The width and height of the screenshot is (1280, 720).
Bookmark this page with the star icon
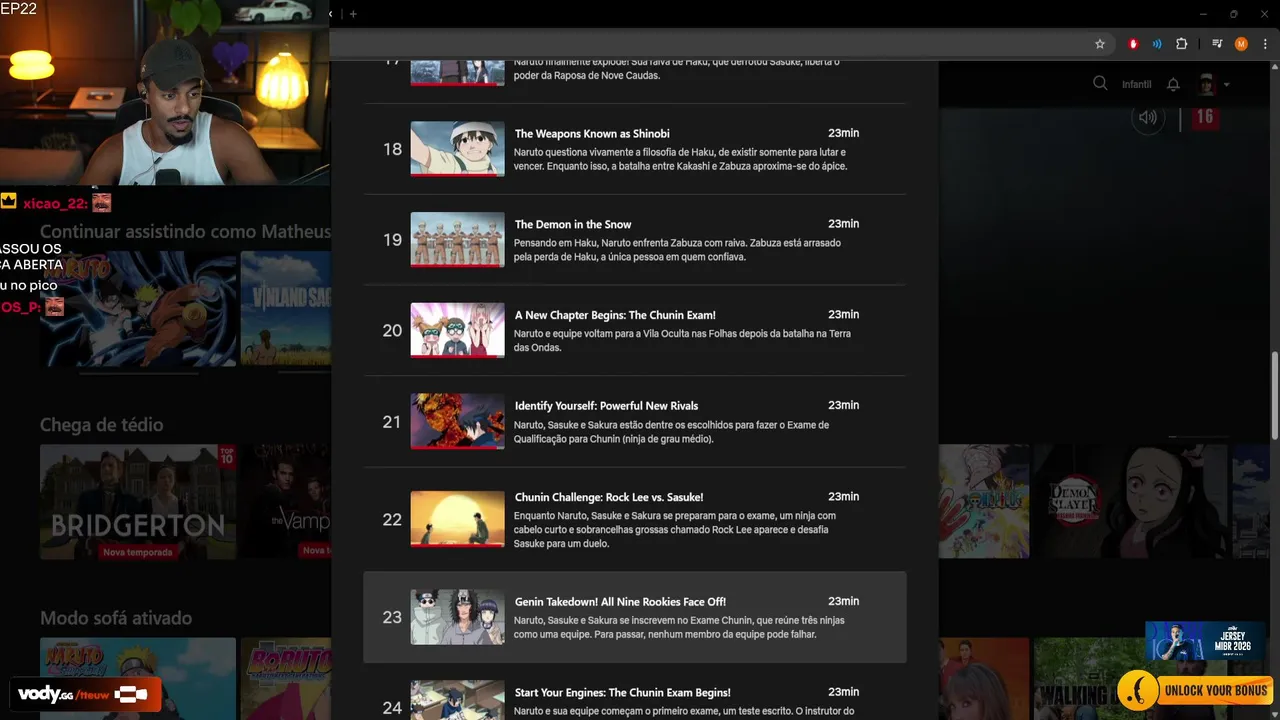point(1100,44)
